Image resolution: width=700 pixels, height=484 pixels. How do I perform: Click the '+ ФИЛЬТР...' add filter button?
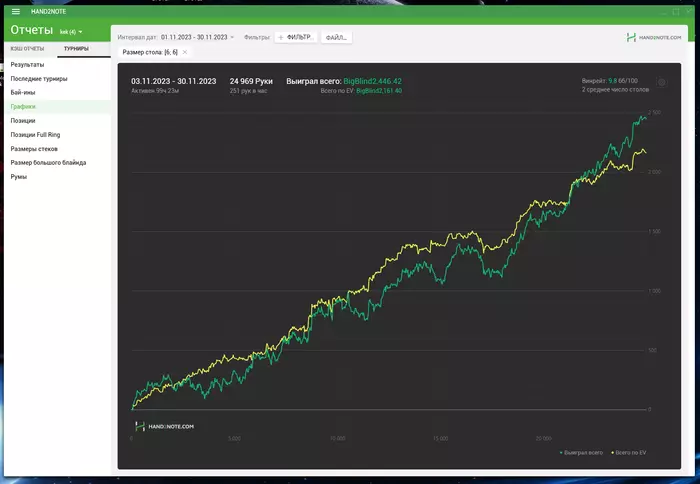(x=296, y=38)
